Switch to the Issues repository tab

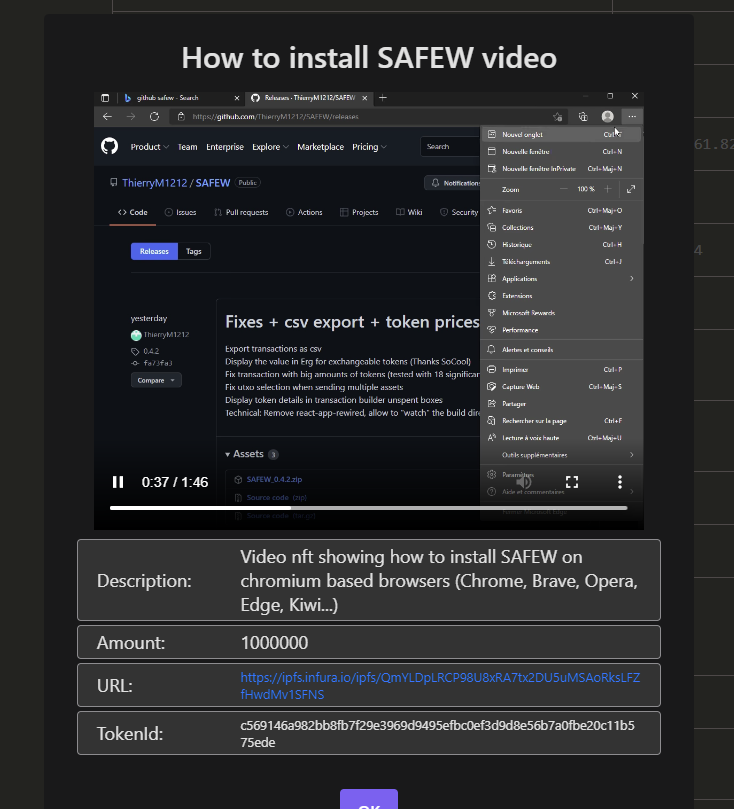pyautogui.click(x=181, y=213)
